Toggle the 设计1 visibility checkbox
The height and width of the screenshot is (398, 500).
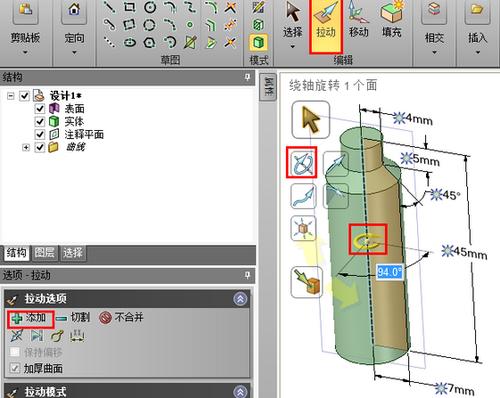[x=24, y=96]
